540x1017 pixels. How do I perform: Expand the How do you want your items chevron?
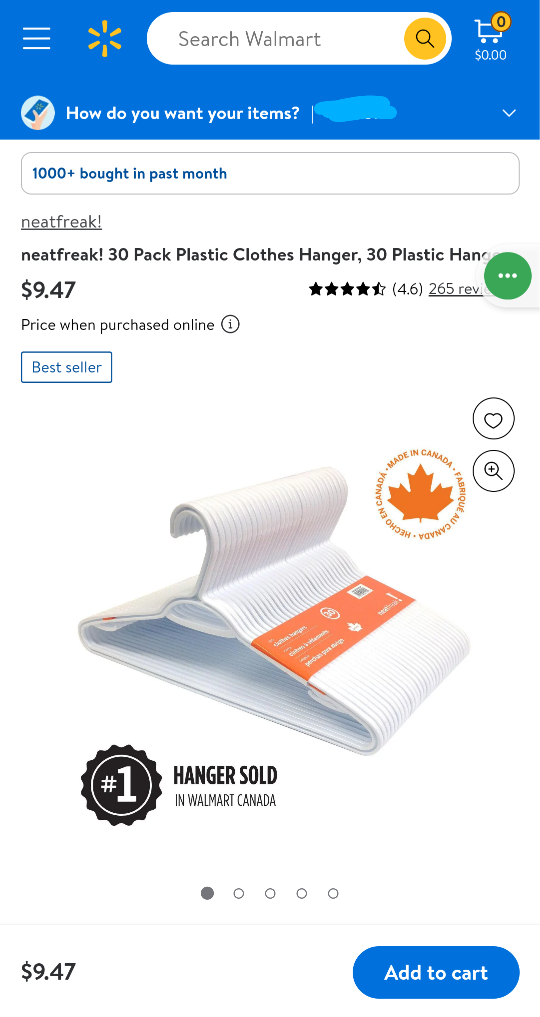509,114
